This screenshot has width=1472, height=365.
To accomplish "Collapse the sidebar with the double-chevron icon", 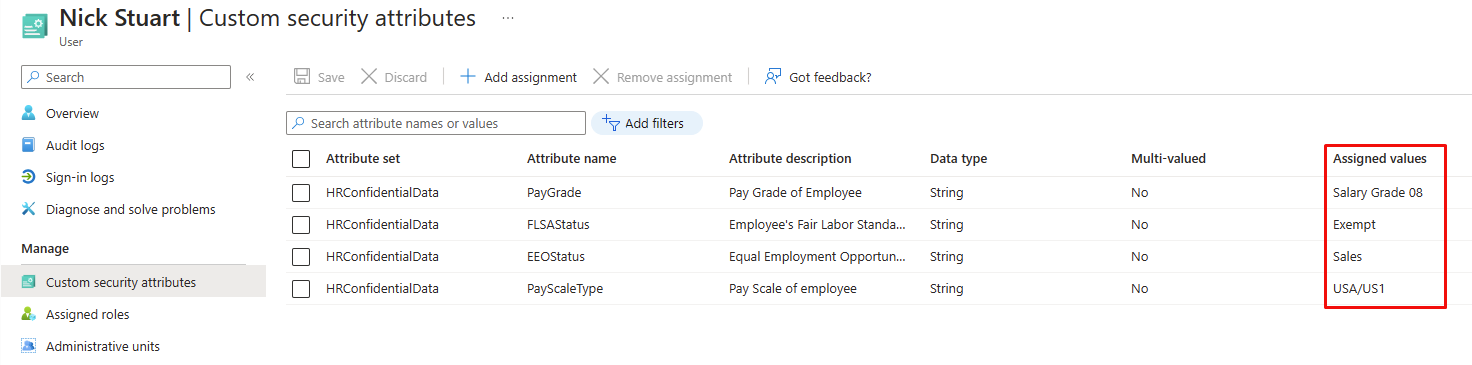I will (250, 77).
